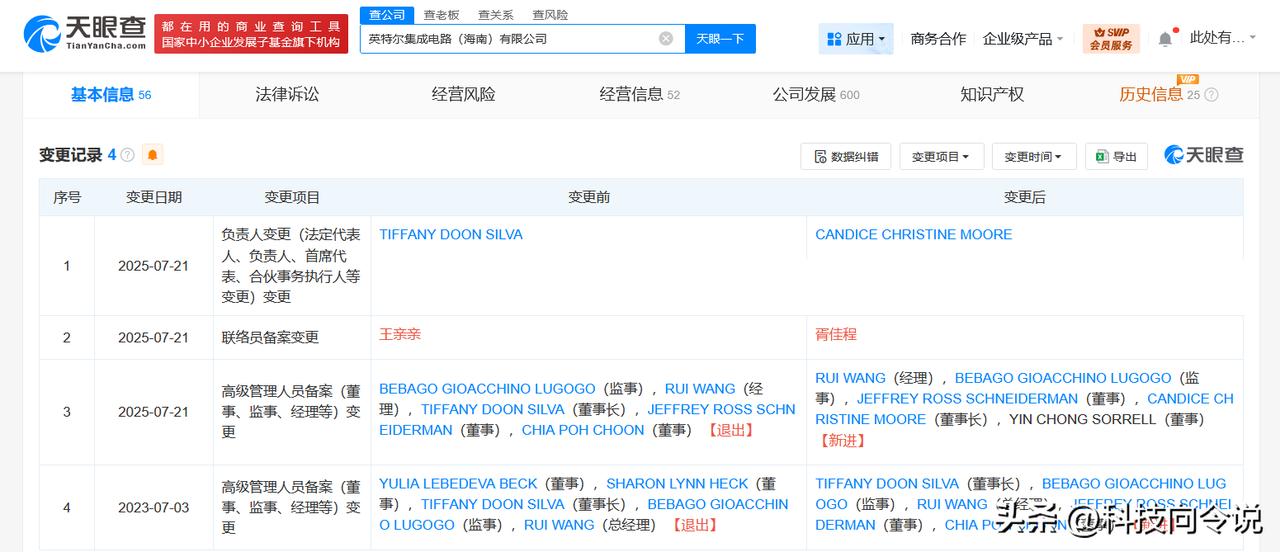
Task: Select the 基本信息 tab
Action: 111,94
